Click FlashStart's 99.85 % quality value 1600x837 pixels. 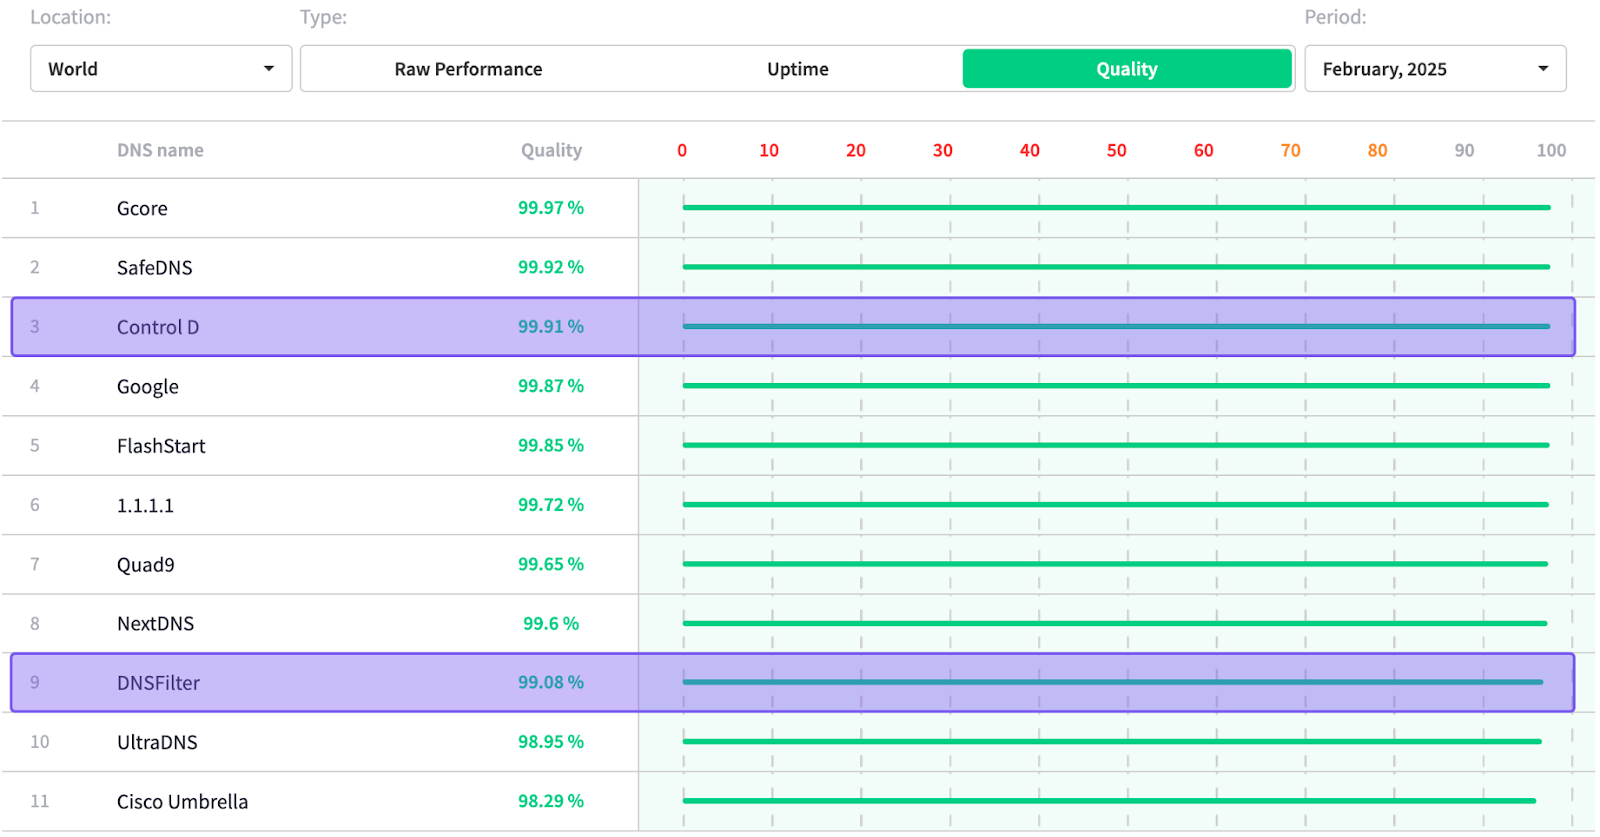coord(551,445)
